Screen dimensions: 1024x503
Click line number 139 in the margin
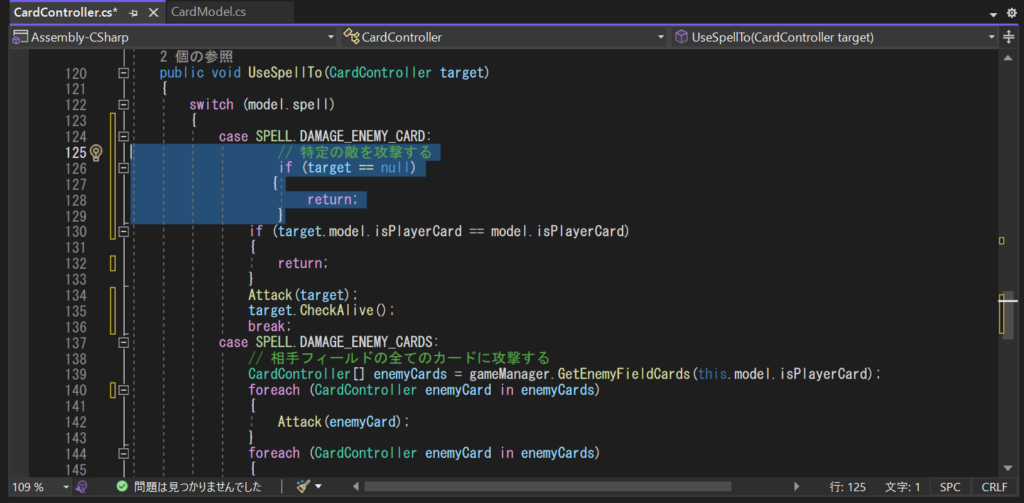[75, 374]
